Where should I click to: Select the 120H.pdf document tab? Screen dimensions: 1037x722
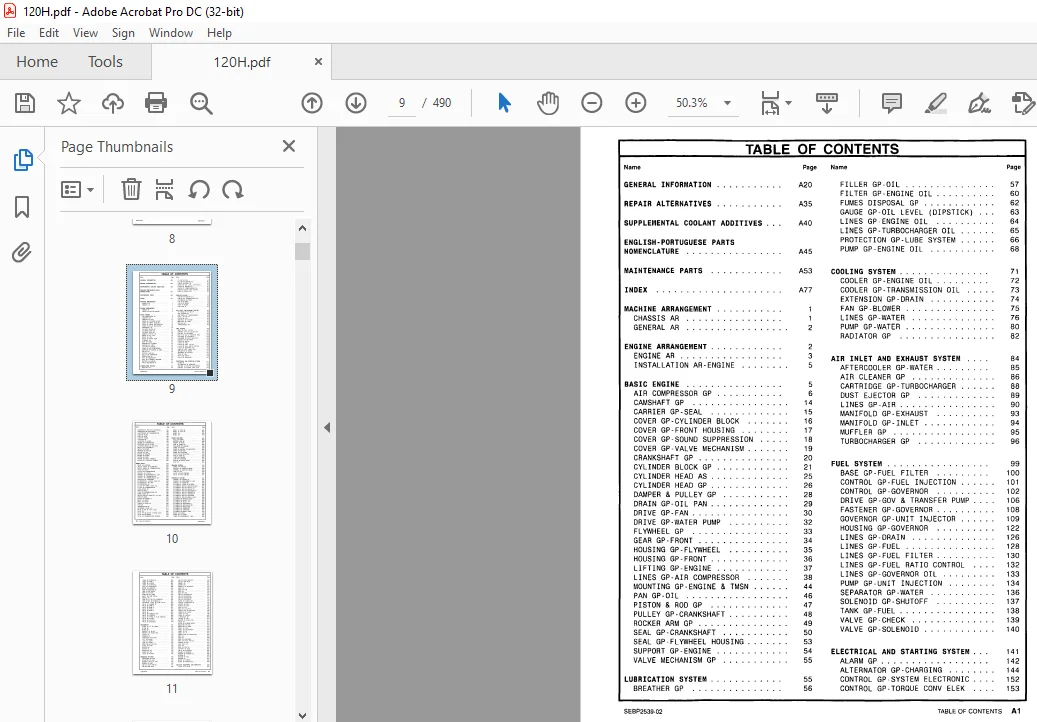pos(241,62)
